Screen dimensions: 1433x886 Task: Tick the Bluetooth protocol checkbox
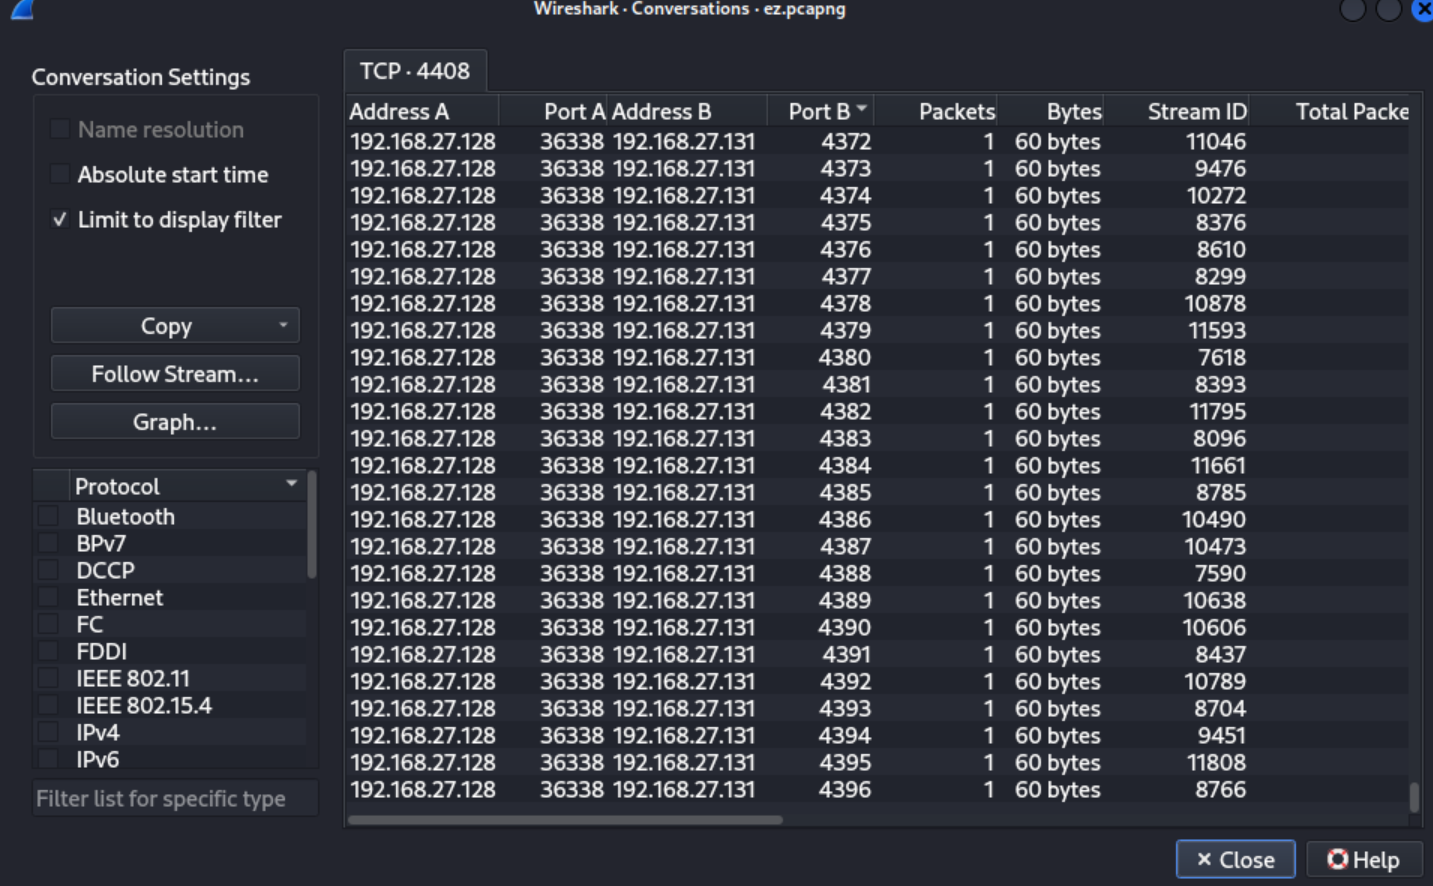click(48, 516)
